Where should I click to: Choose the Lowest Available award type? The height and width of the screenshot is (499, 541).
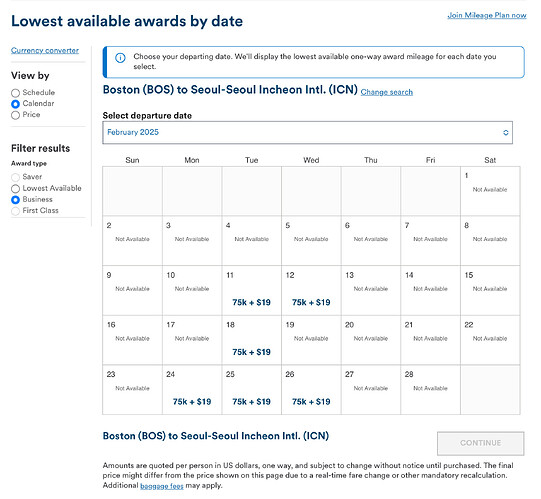coord(15,189)
